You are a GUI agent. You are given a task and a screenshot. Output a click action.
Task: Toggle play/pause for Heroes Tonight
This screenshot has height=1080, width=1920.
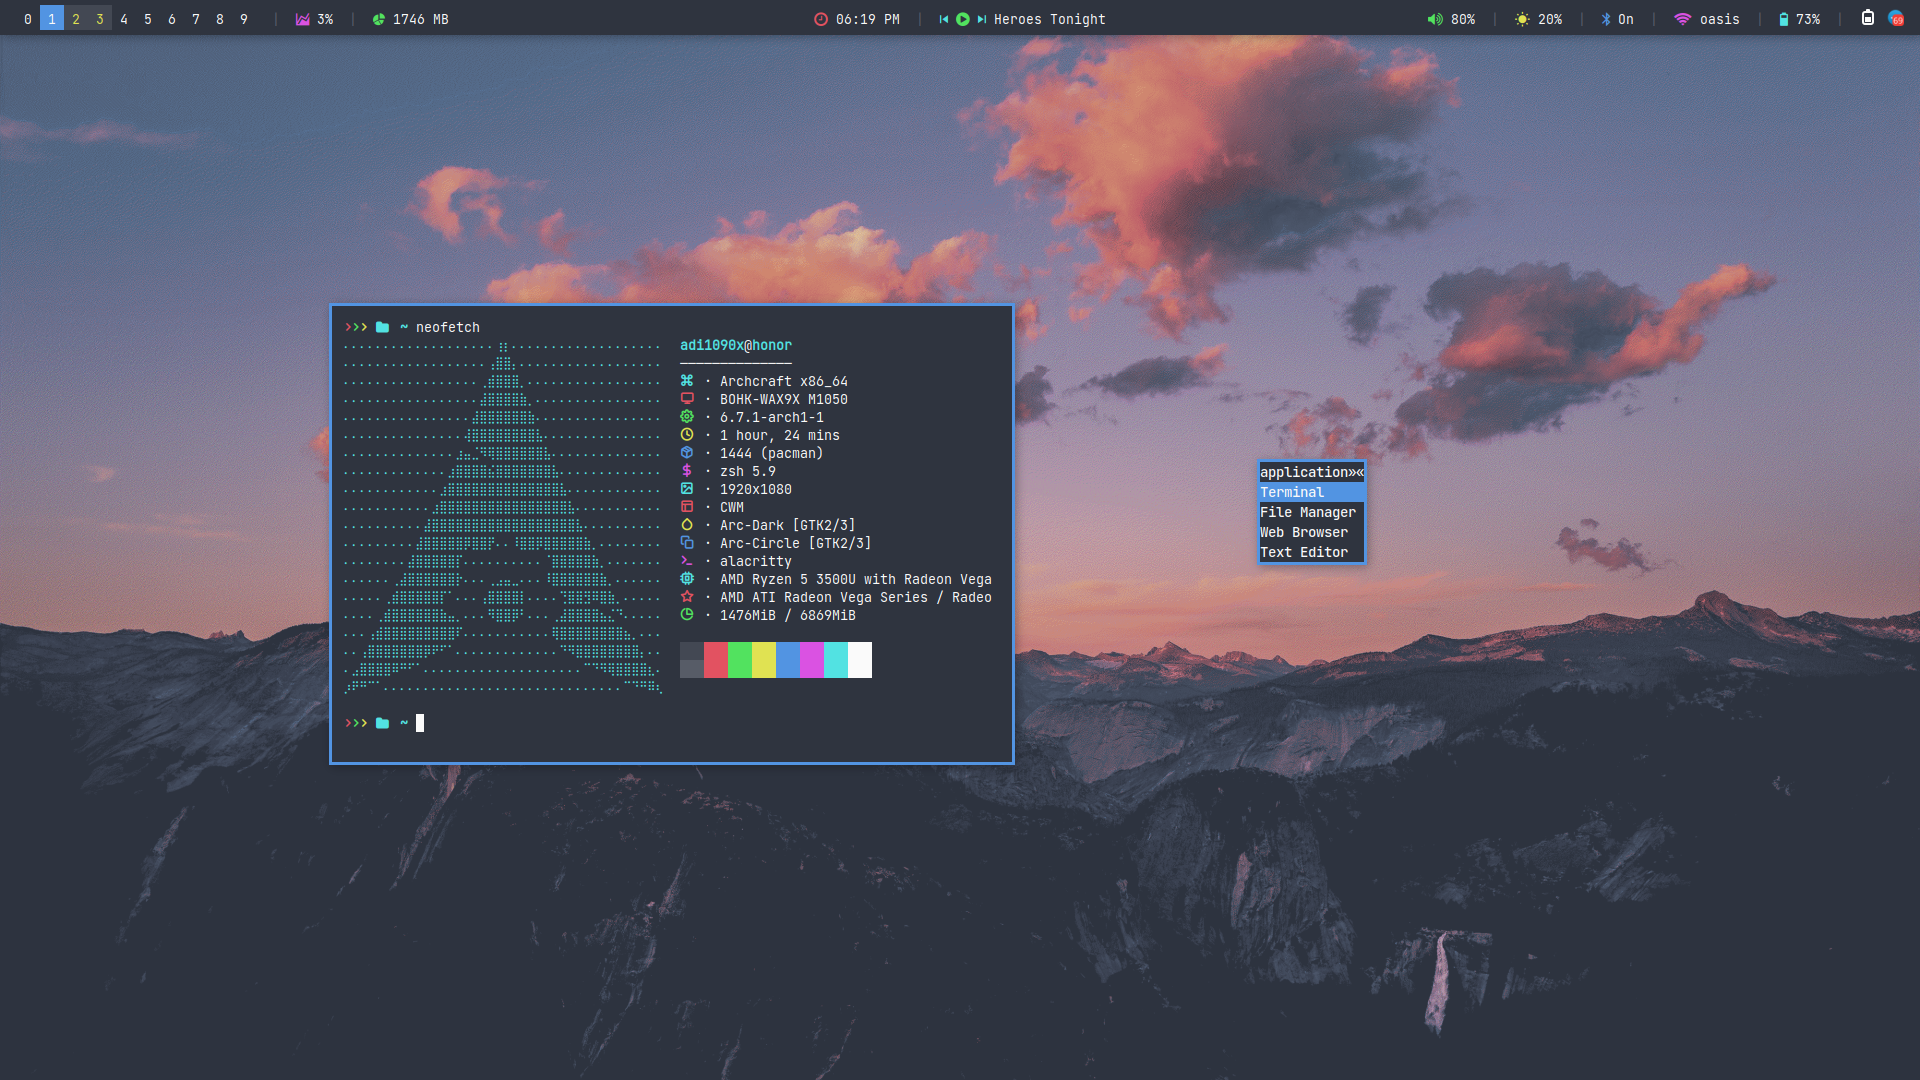coord(962,19)
